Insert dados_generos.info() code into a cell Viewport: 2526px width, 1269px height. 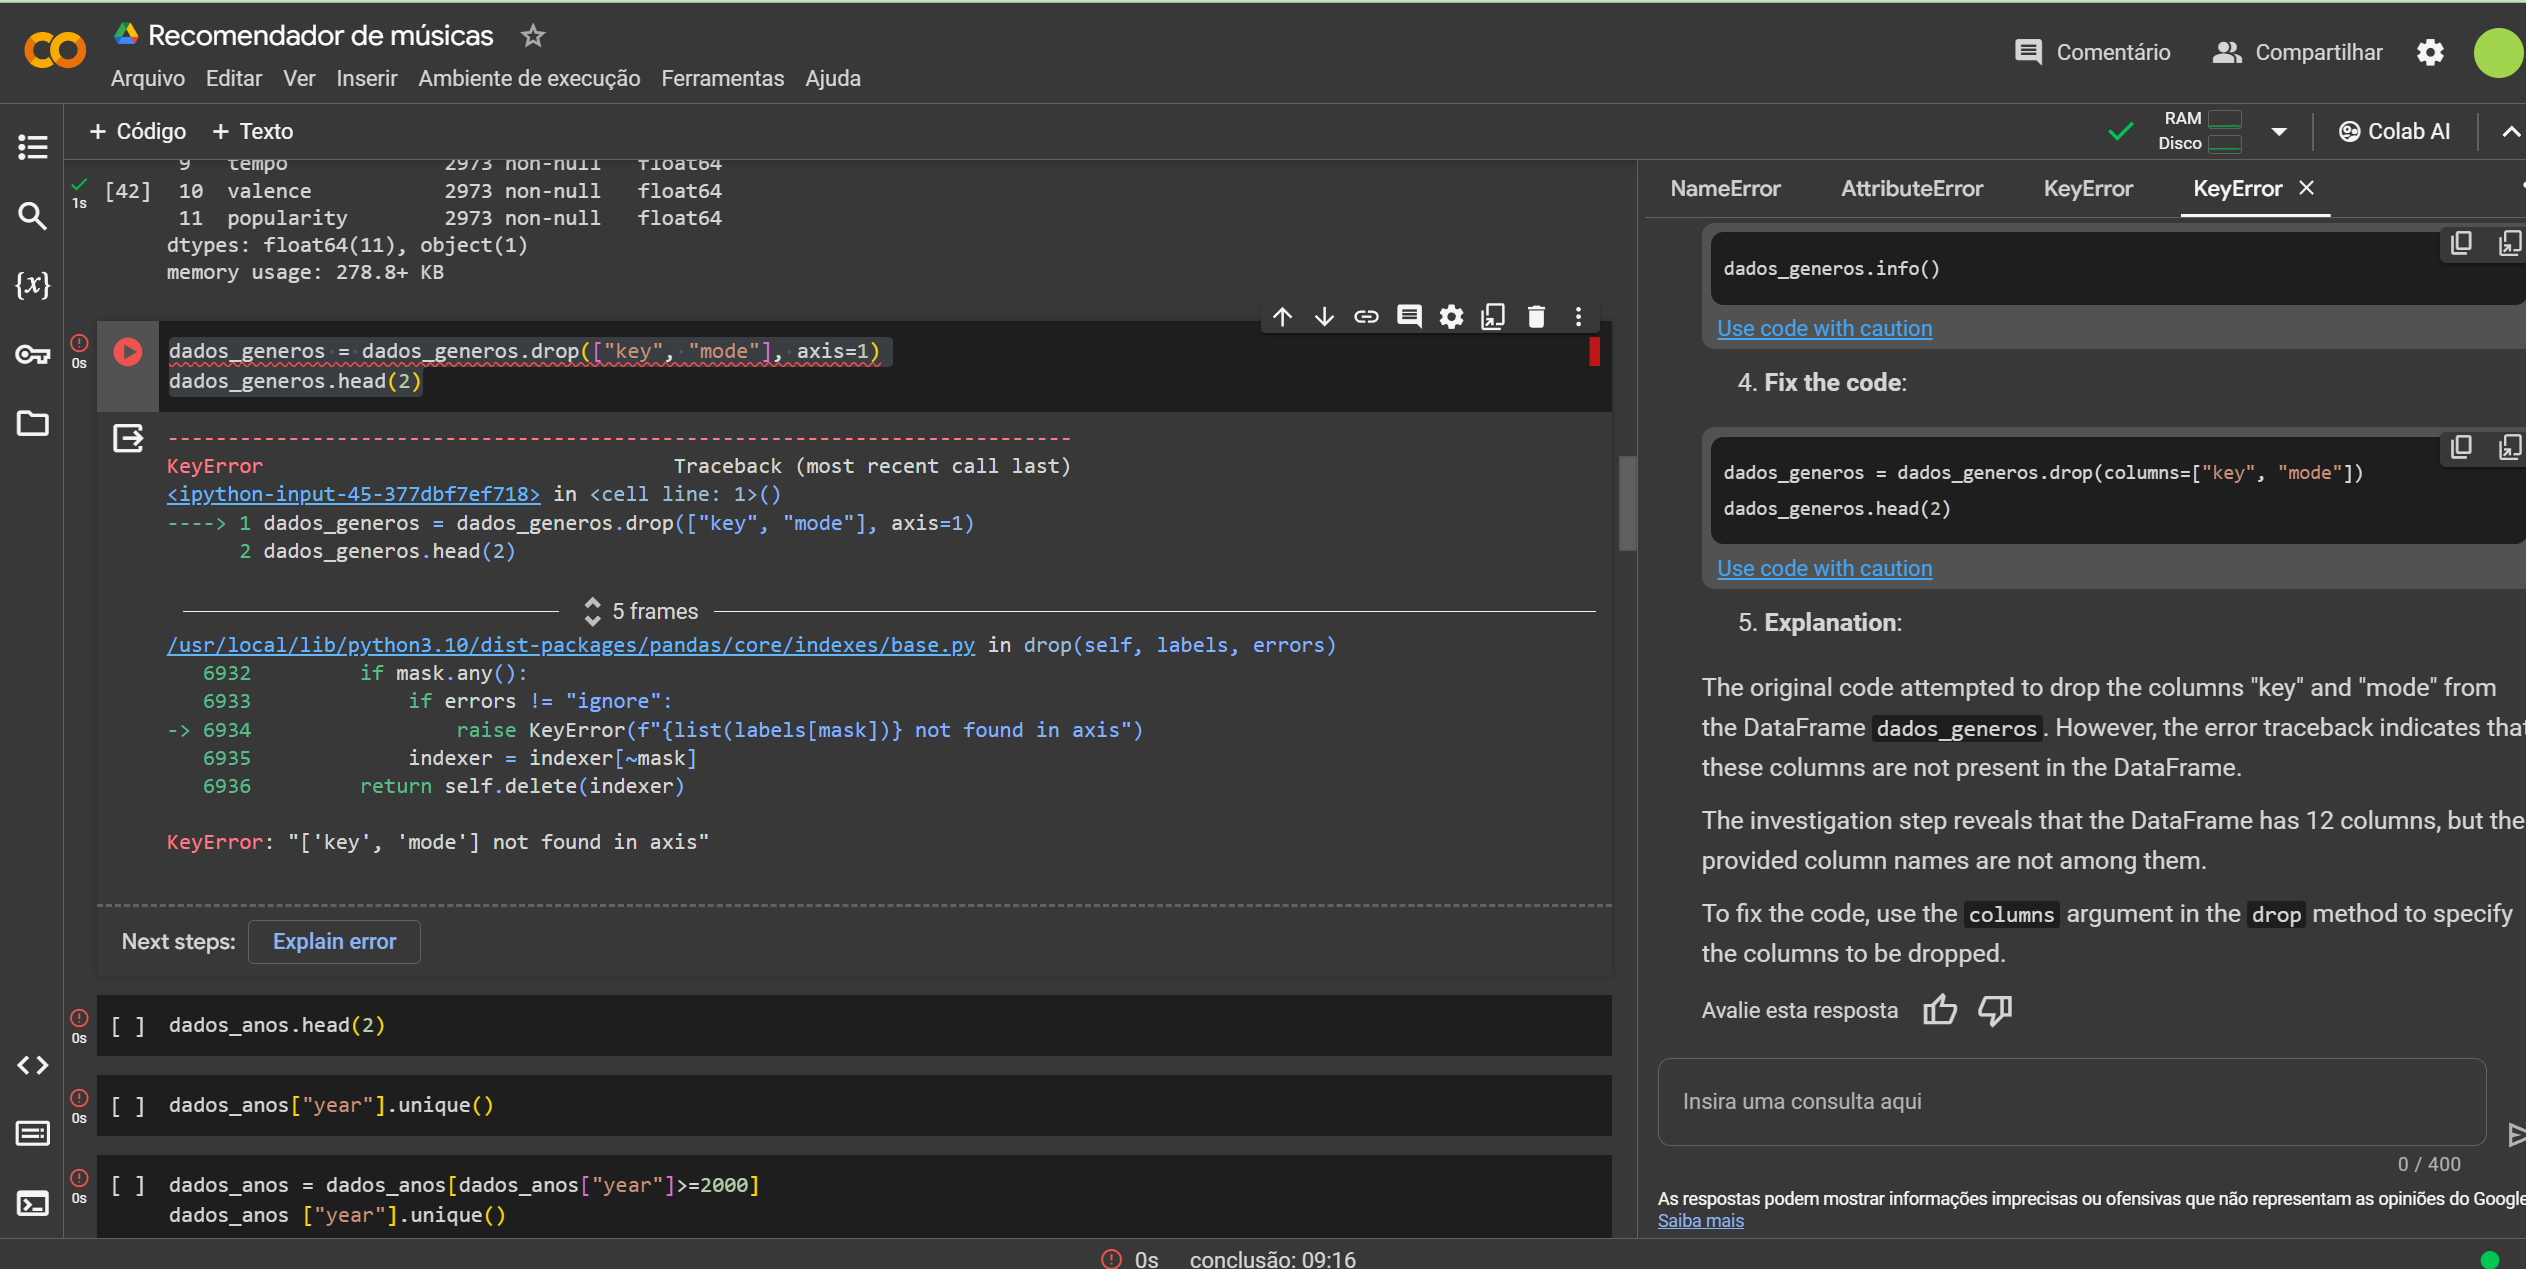click(x=2510, y=243)
